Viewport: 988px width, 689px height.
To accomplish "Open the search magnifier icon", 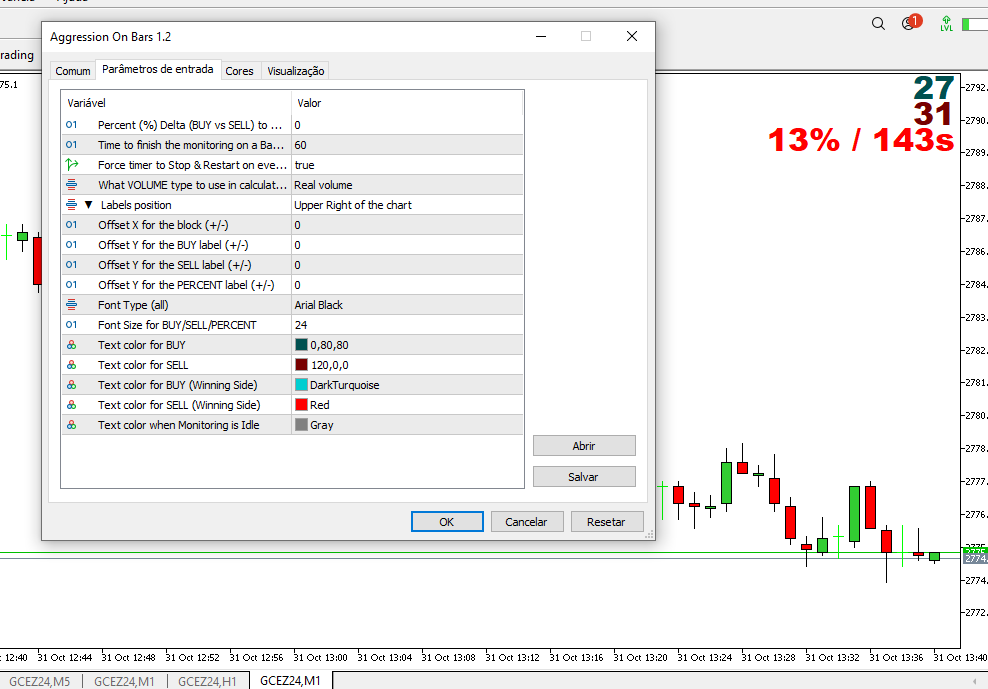I will [x=878, y=24].
